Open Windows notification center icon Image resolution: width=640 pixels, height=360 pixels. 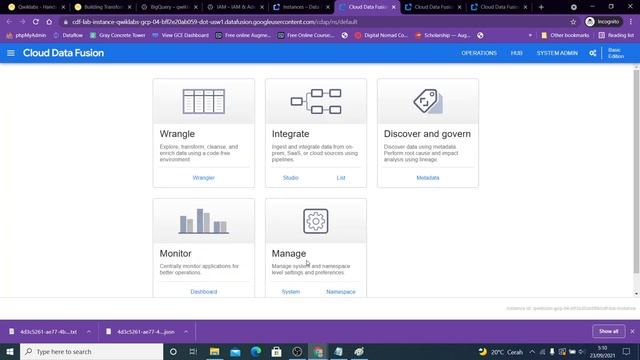[x=627, y=351]
